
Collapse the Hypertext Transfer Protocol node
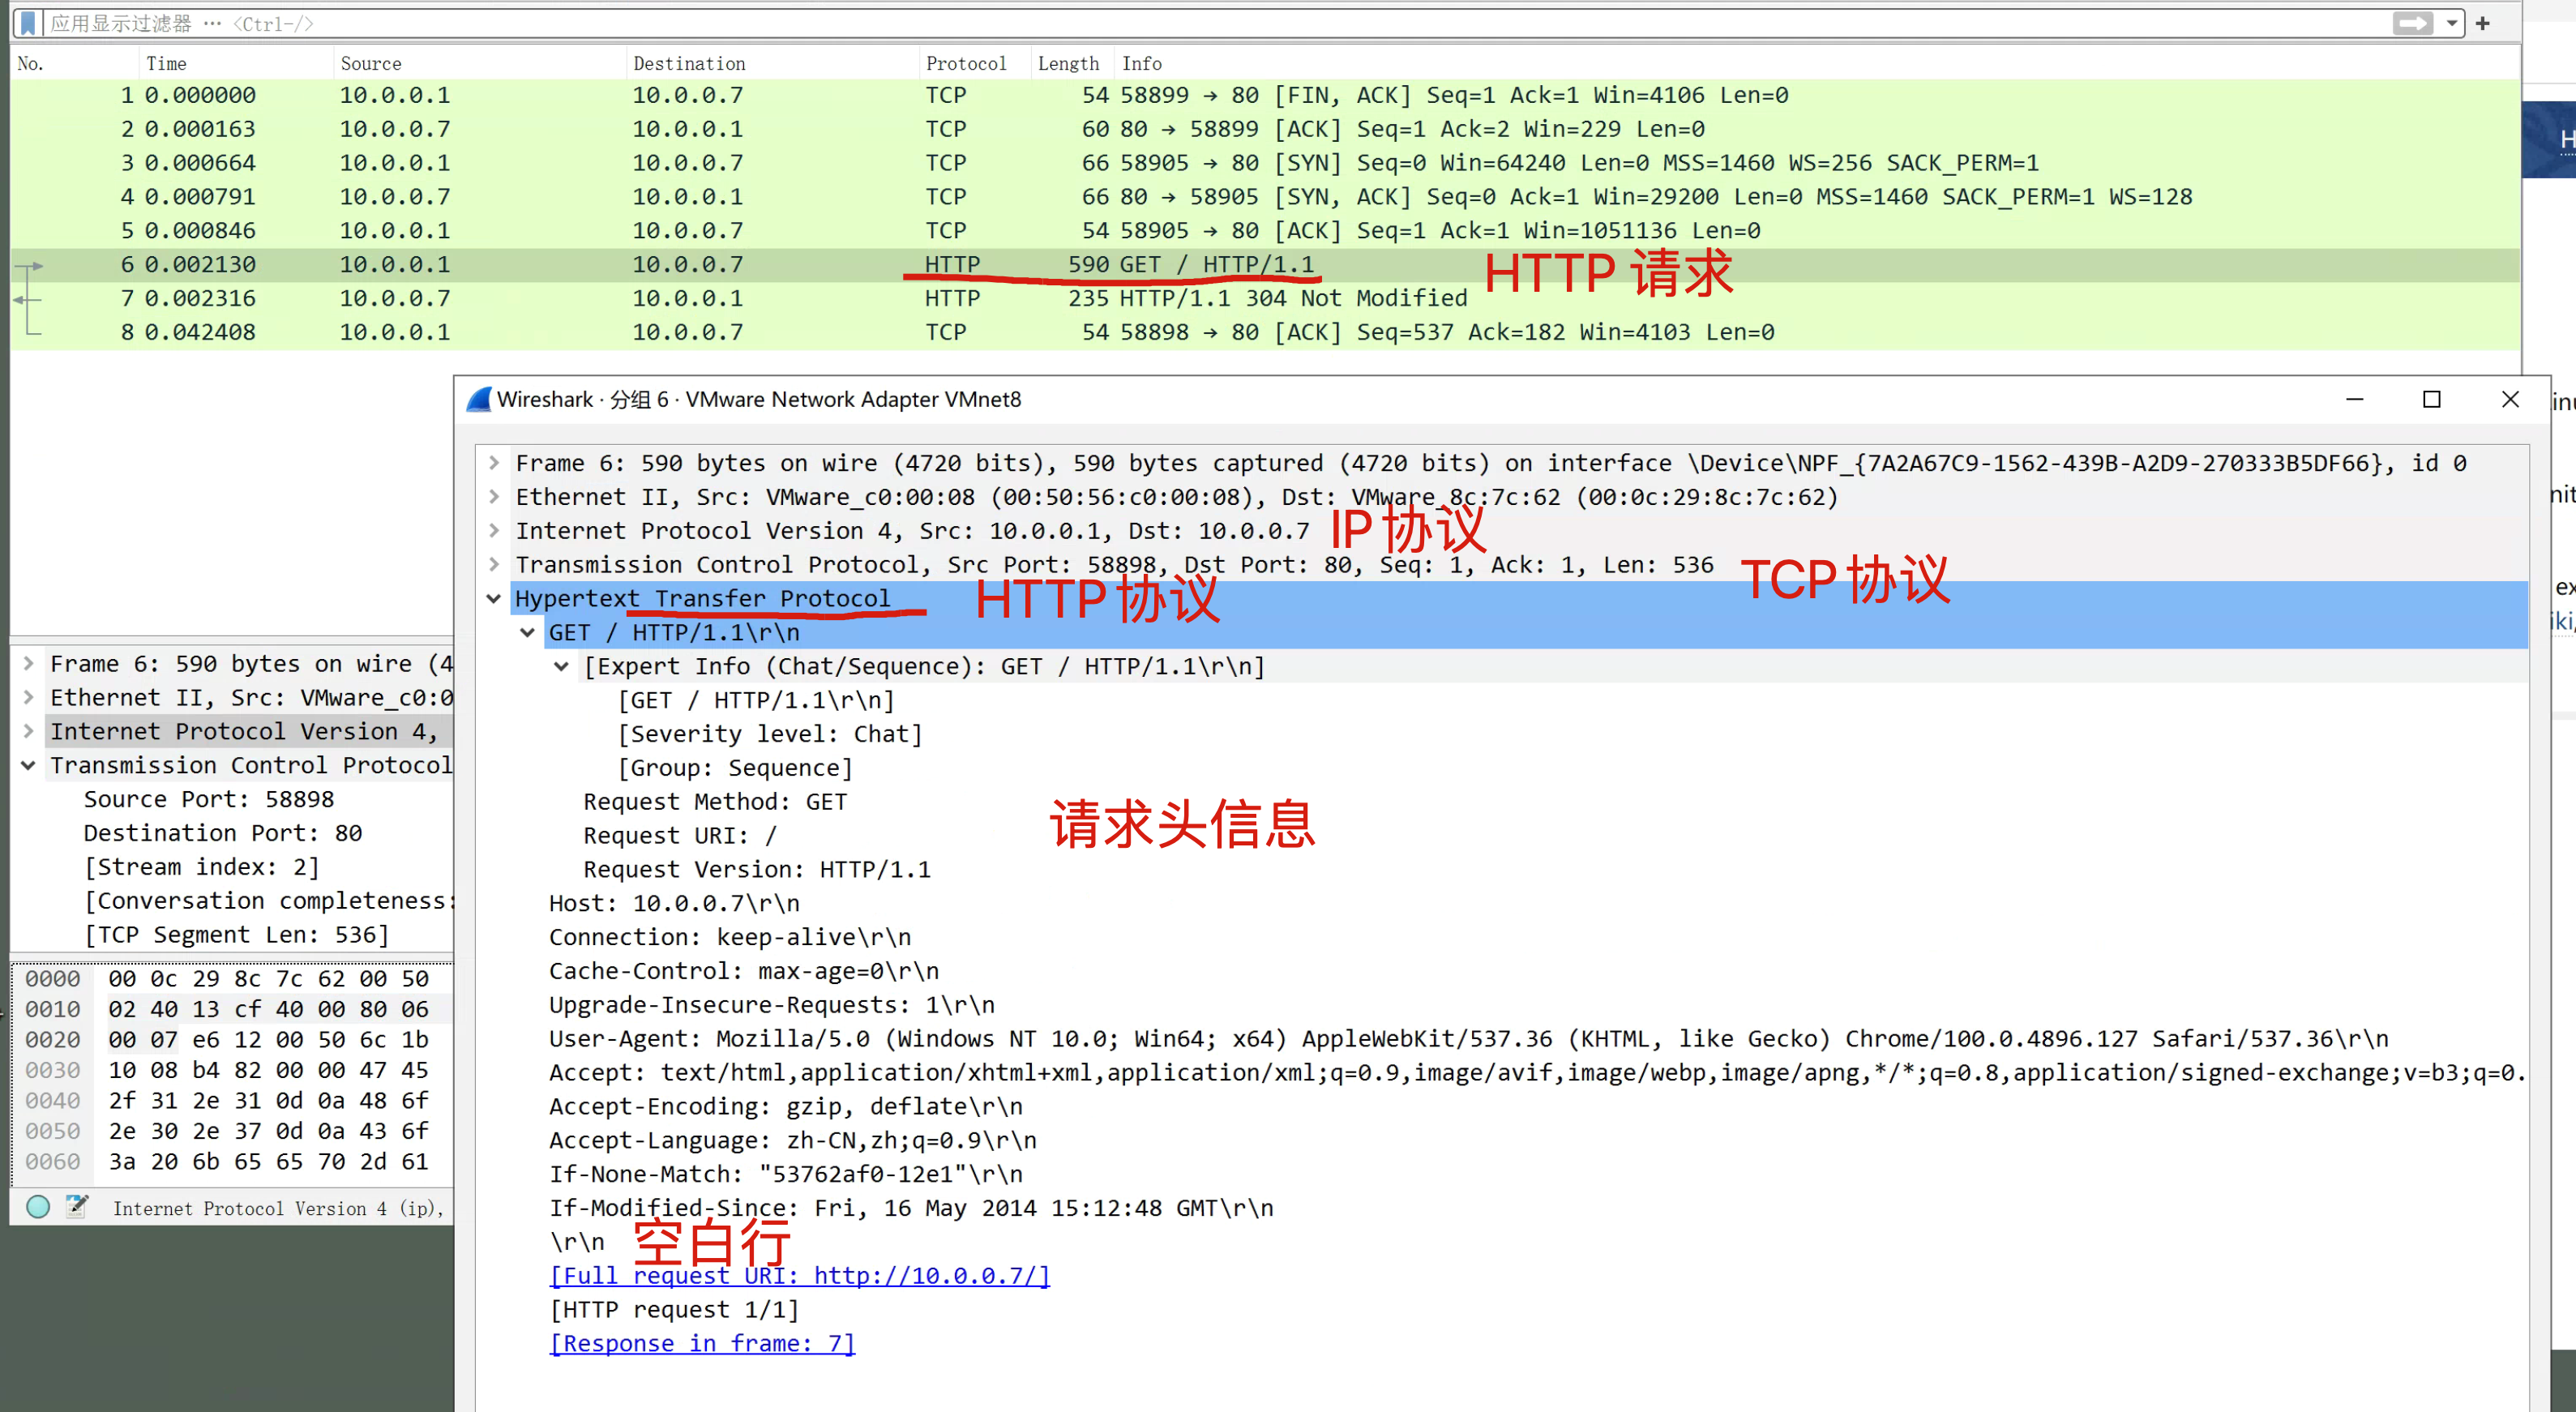(494, 598)
